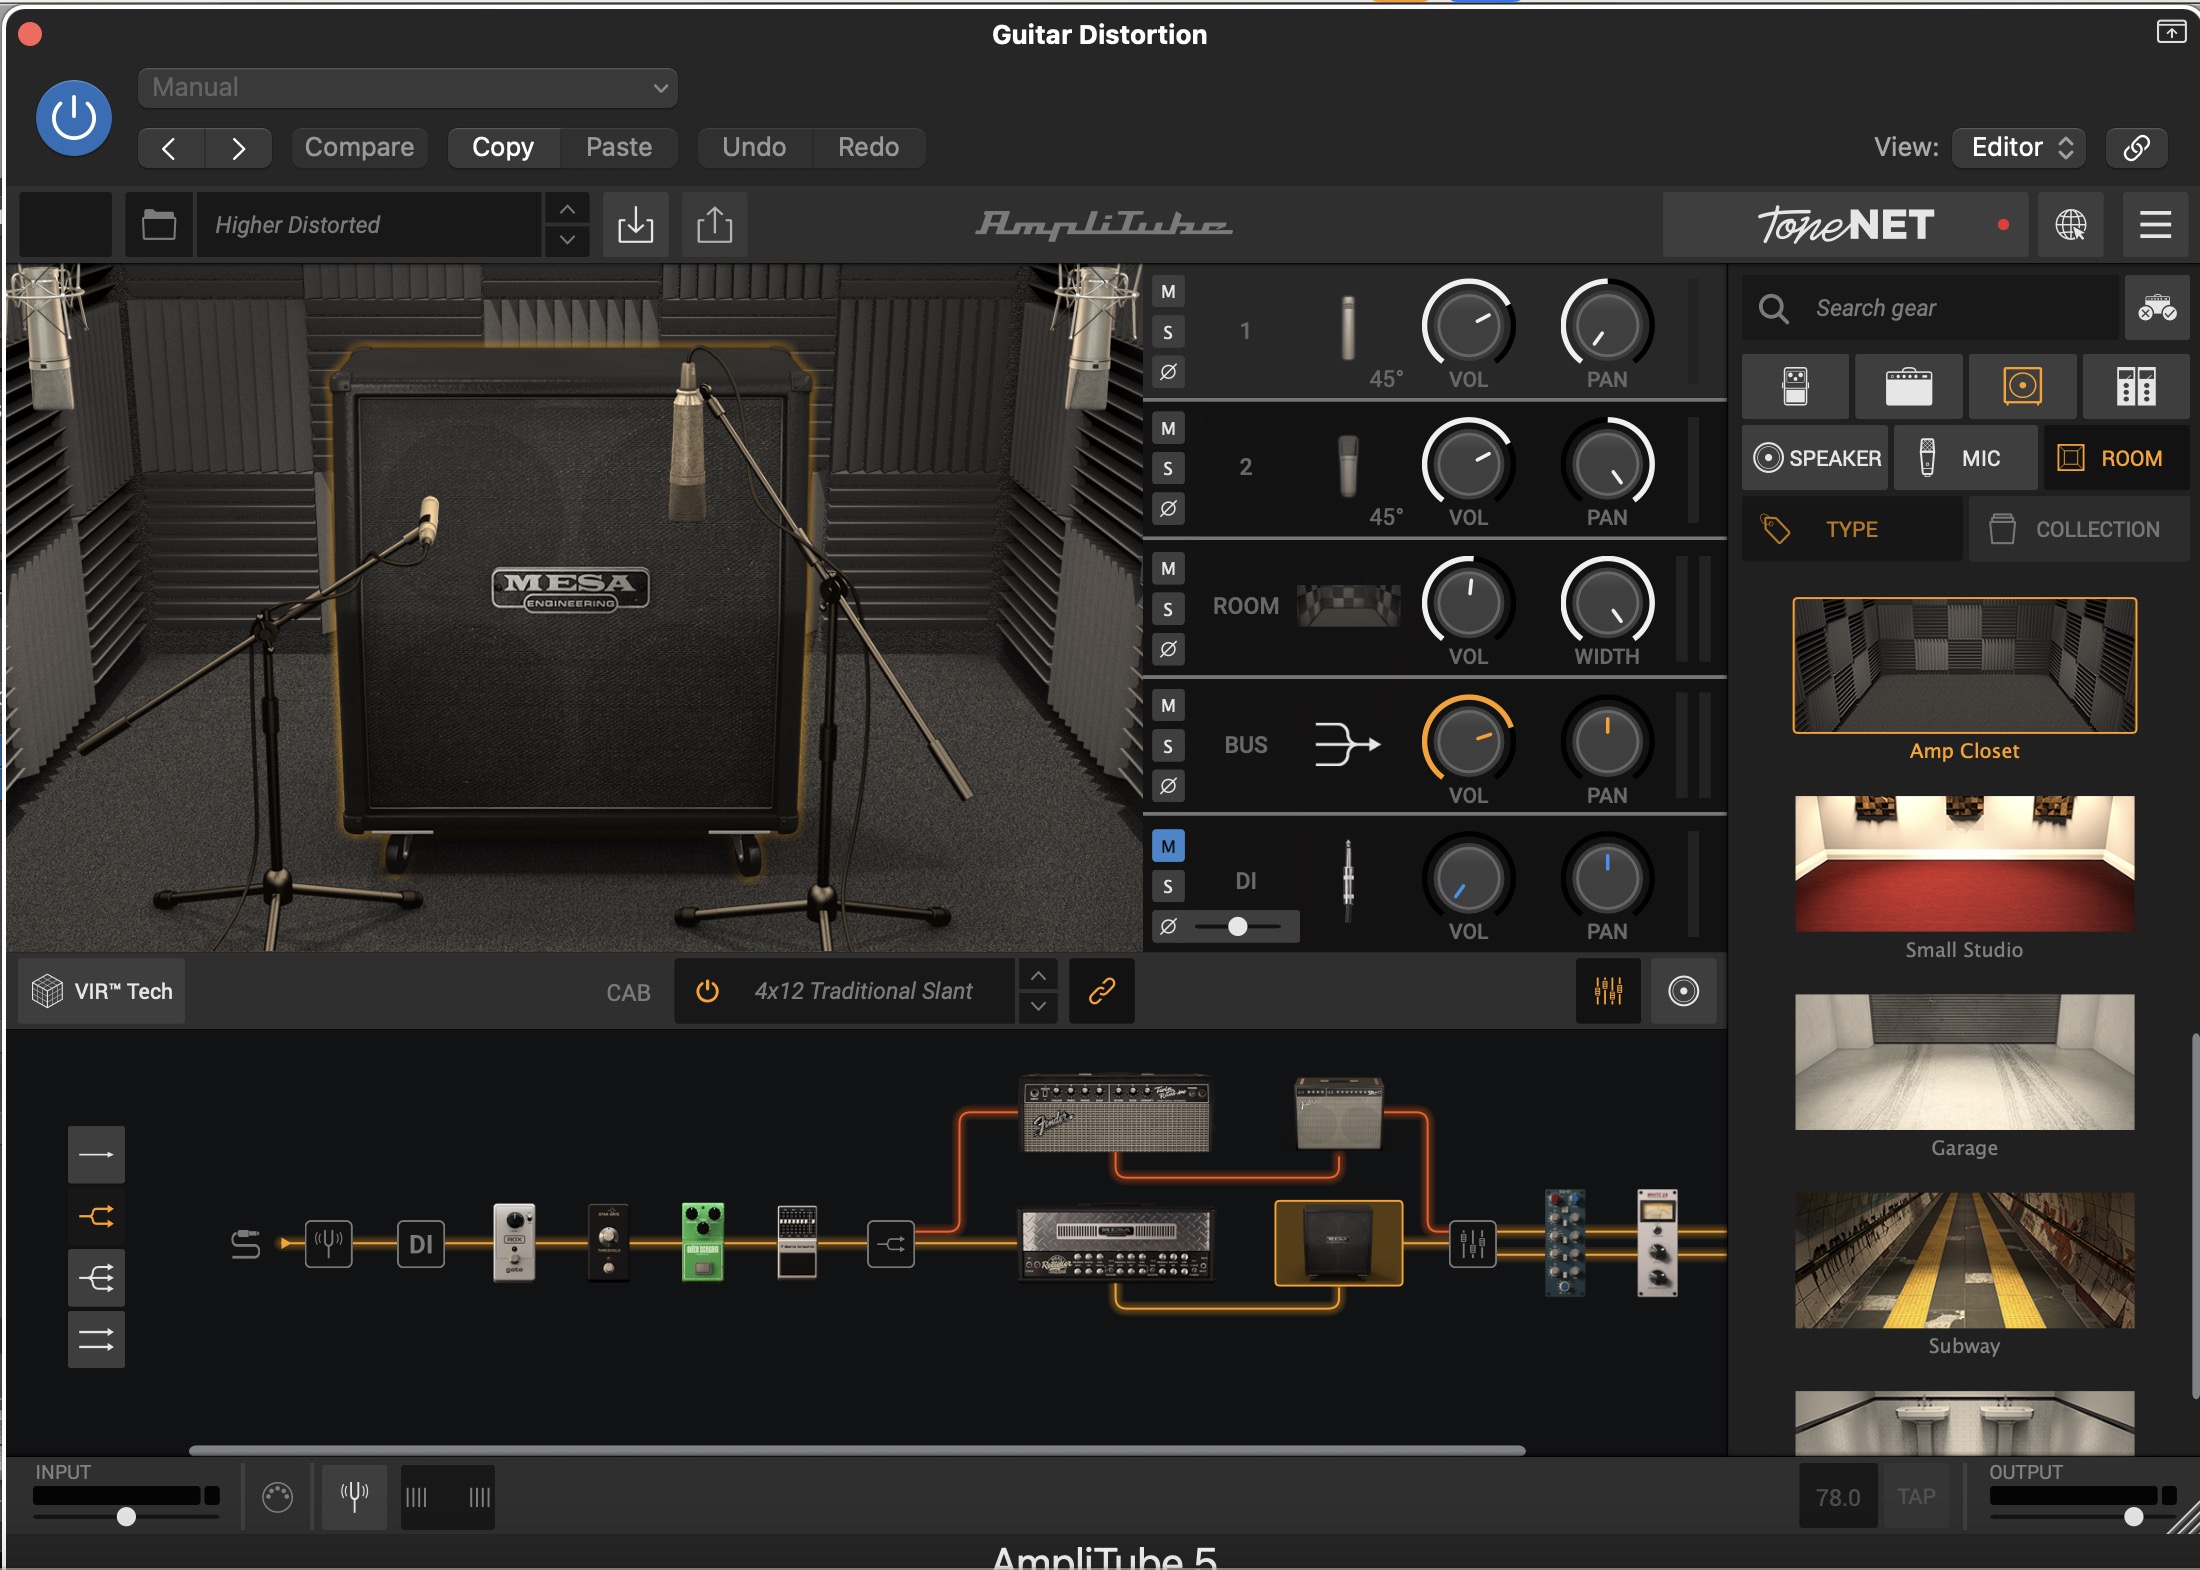
Task: Click the TAP tempo button
Action: point(1916,1497)
